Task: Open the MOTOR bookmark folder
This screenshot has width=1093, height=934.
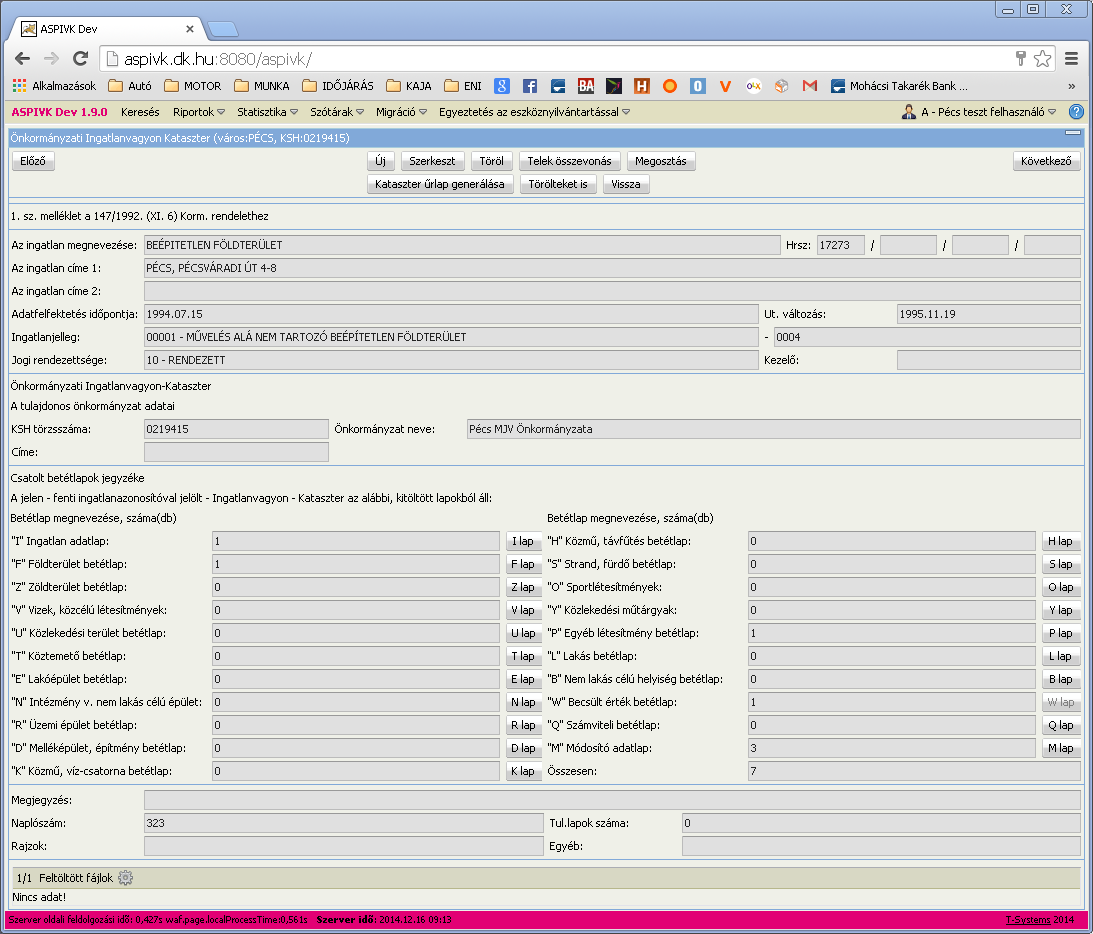Action: tap(193, 86)
